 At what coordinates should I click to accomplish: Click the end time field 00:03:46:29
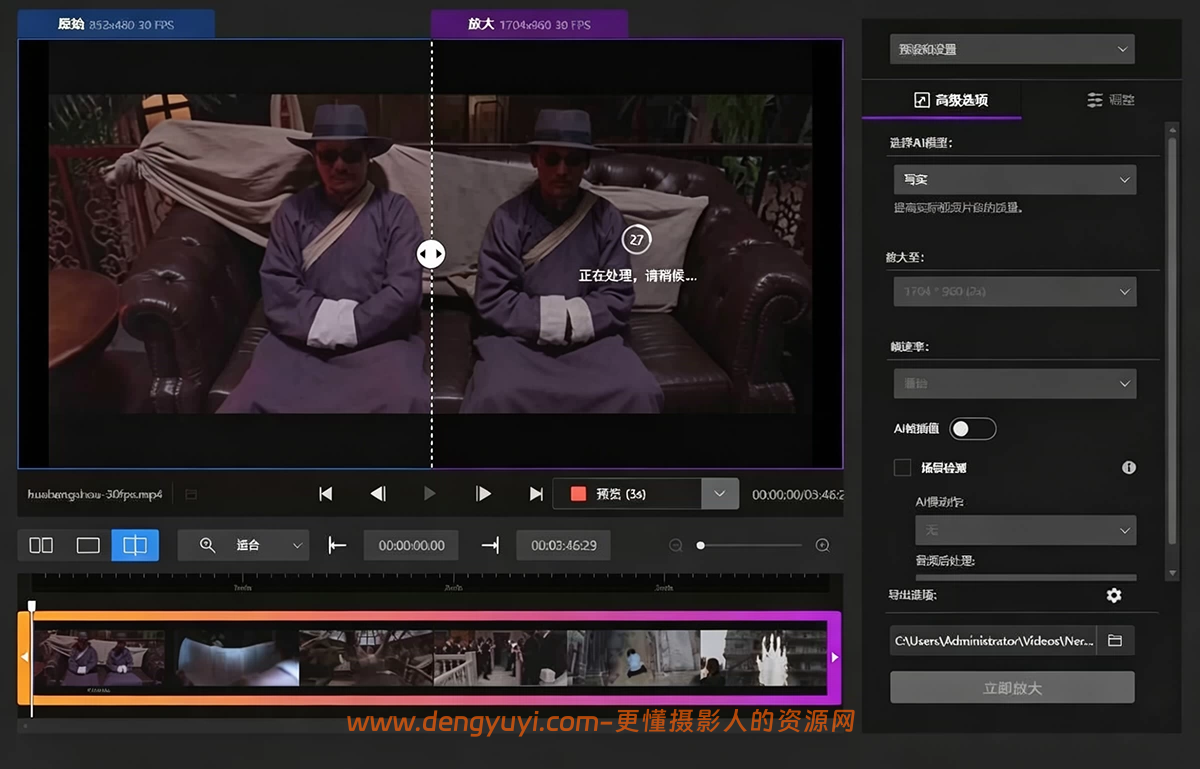click(x=563, y=545)
